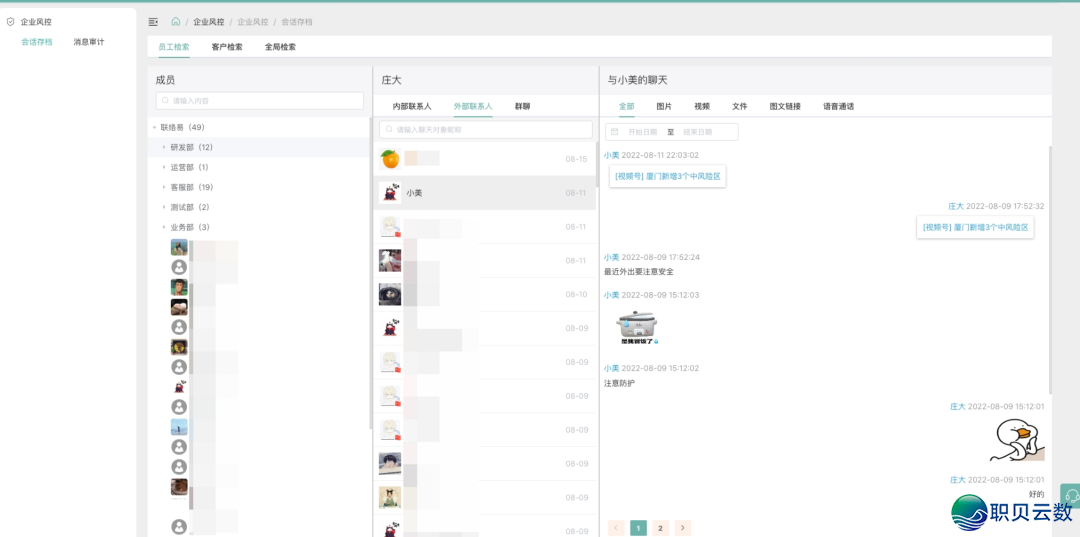Image resolution: width=1080 pixels, height=537 pixels.
Task: Click the chat message scrollbar
Action: 1049,268
